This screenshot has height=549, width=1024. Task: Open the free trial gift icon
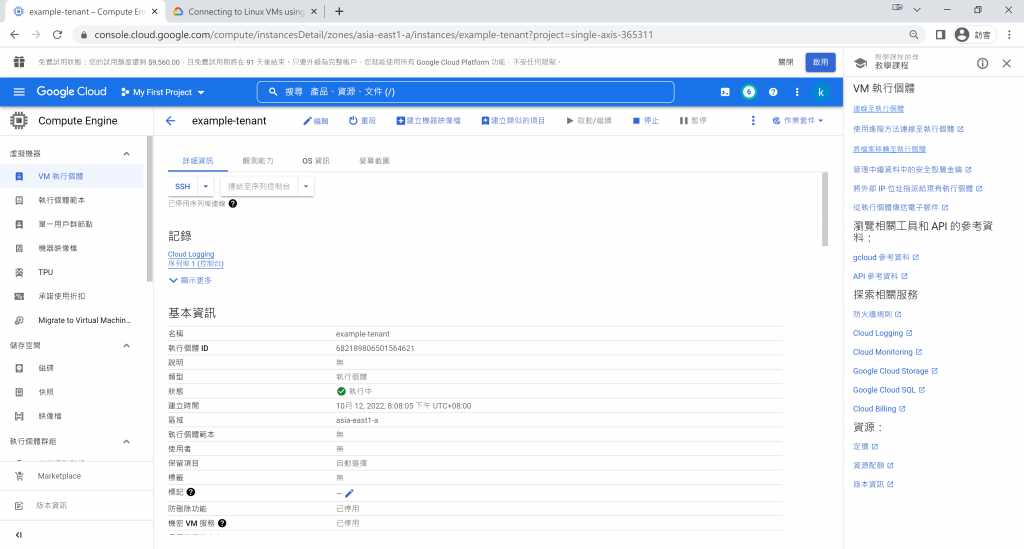[19, 62]
